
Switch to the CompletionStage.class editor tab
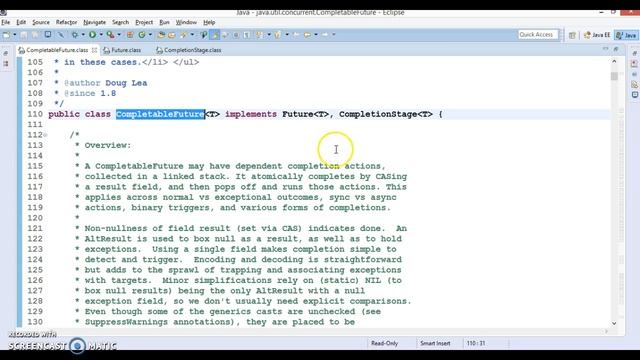point(189,50)
